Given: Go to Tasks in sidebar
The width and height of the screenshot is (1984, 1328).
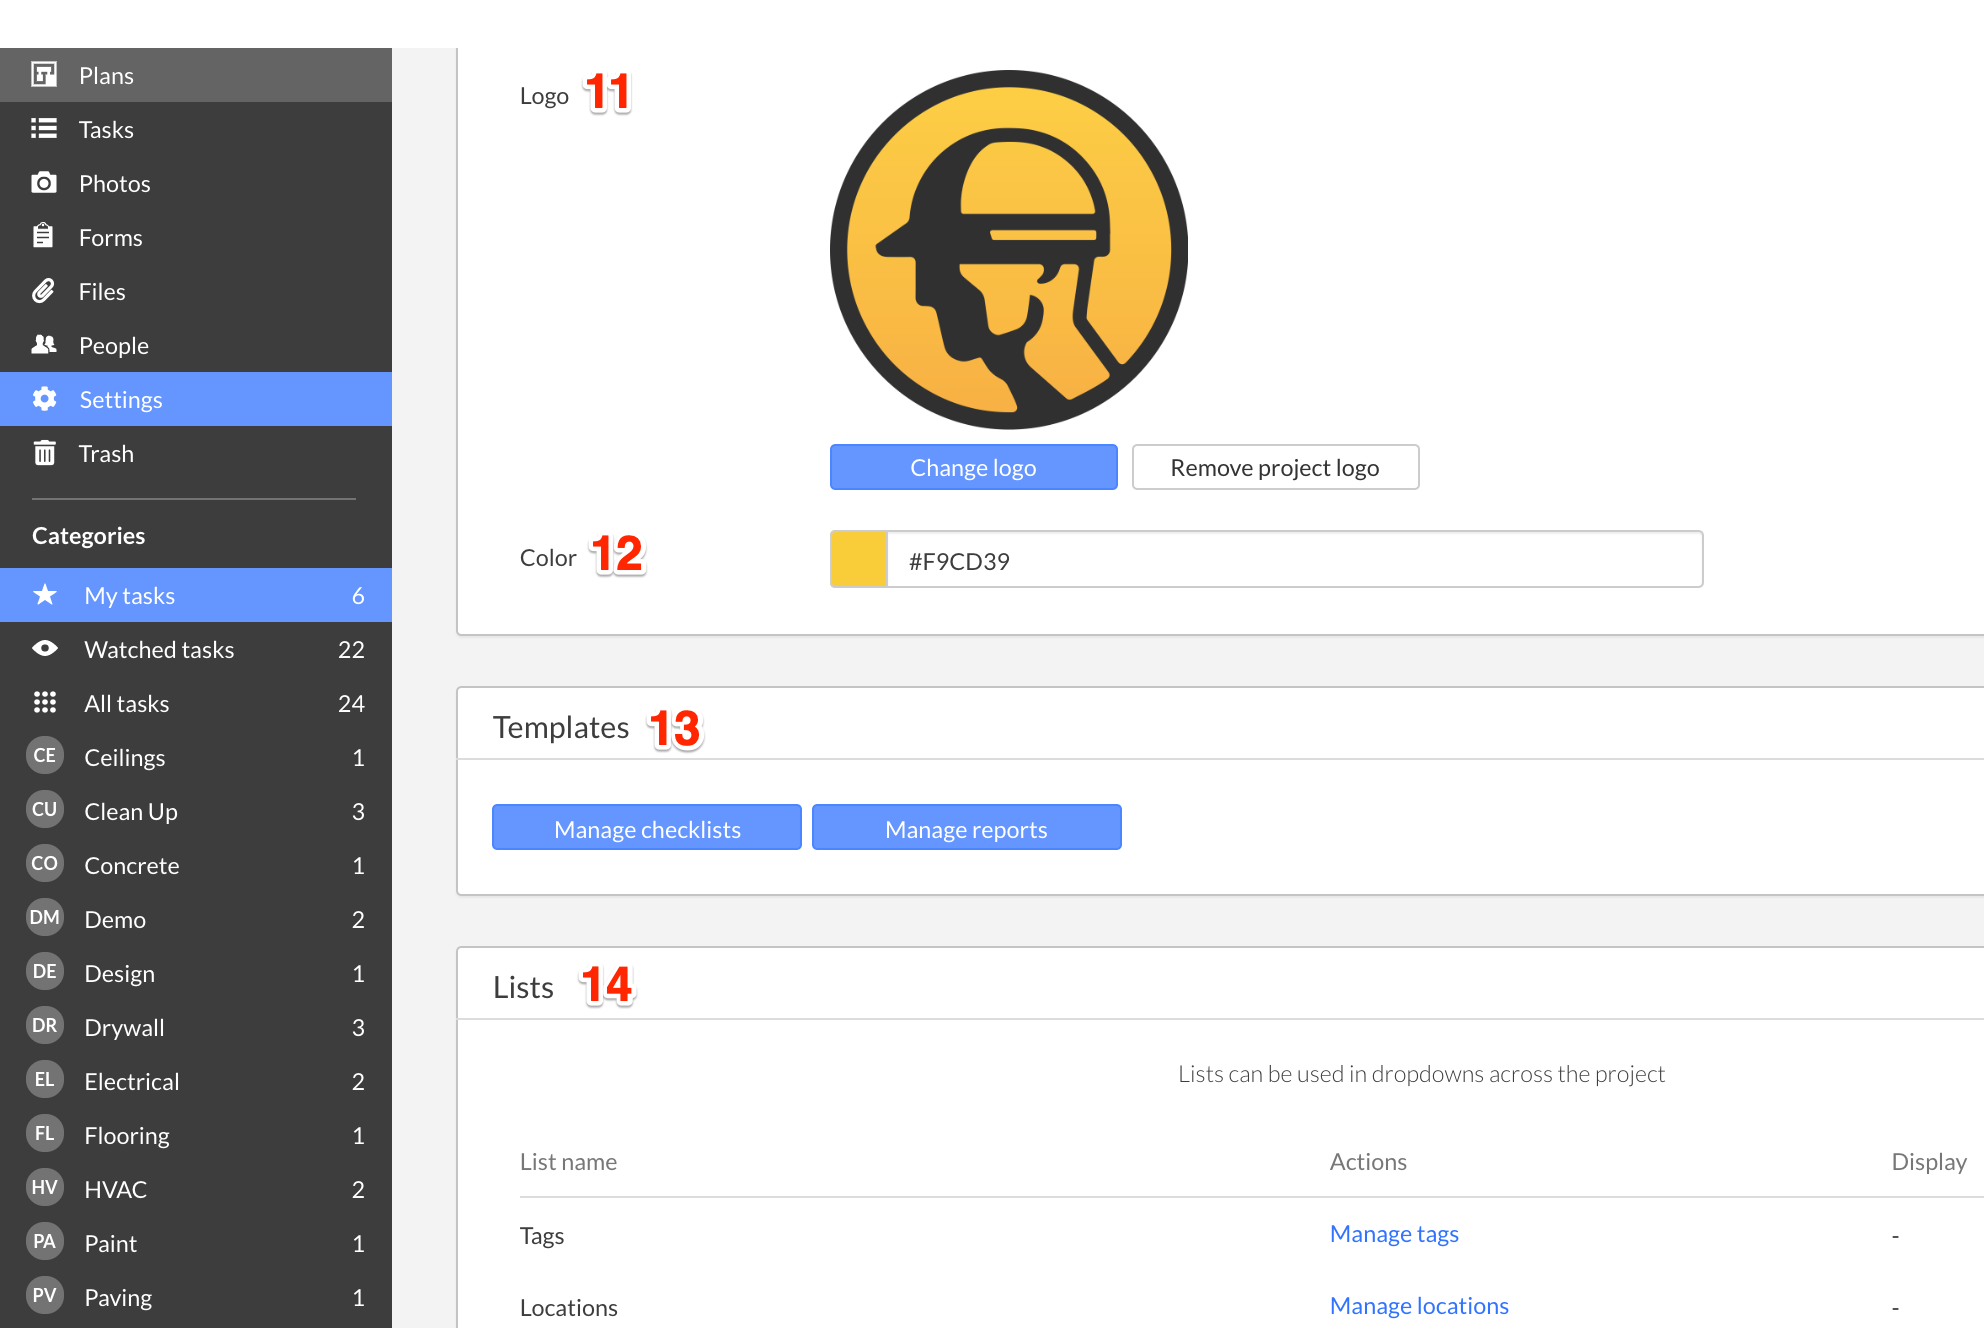Looking at the screenshot, I should pyautogui.click(x=196, y=129).
